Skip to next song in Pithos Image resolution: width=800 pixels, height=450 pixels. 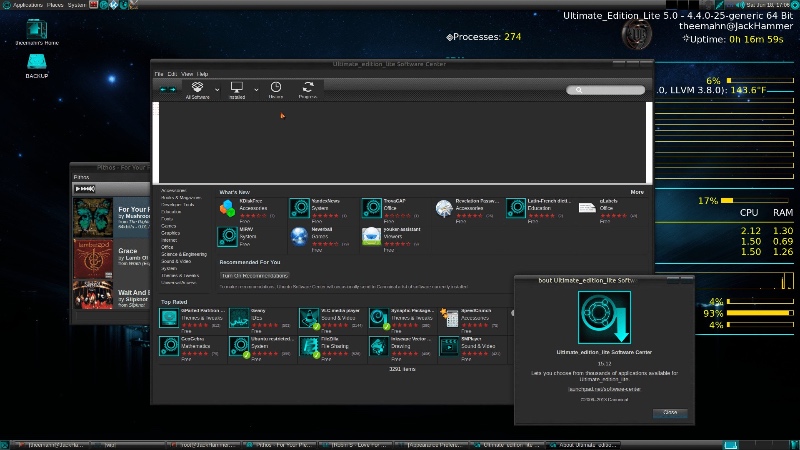click(85, 189)
